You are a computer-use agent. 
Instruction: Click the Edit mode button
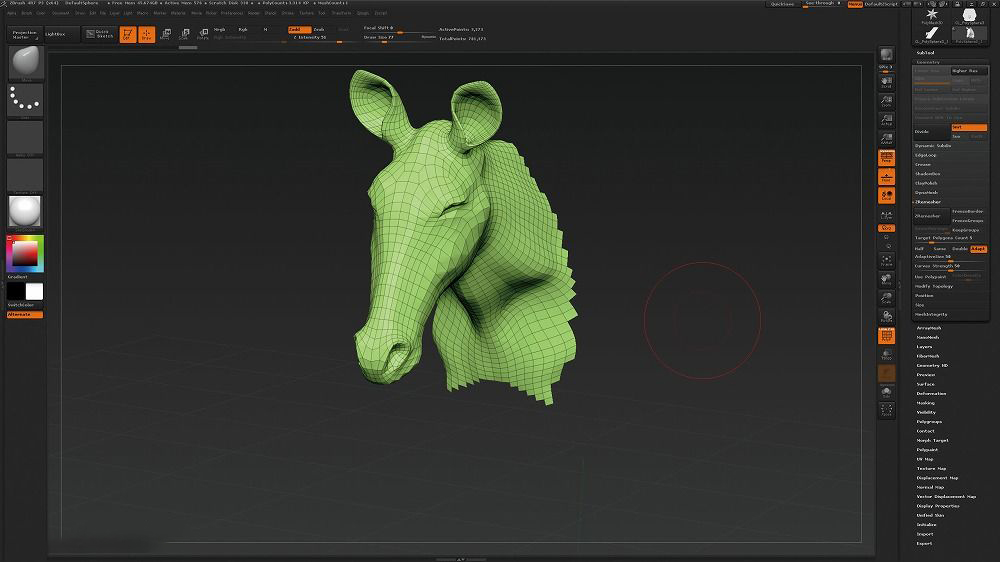tap(128, 34)
